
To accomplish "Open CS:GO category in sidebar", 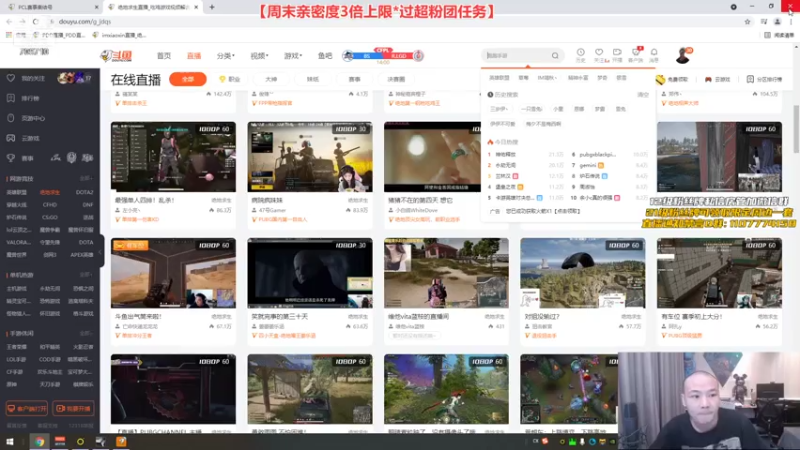I will pyautogui.click(x=49, y=217).
